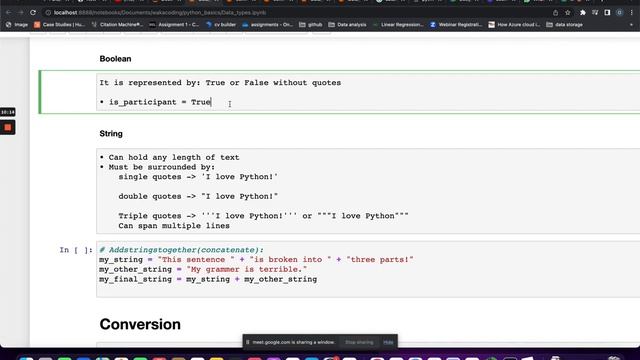Click the browser back arrow

tap(9, 13)
